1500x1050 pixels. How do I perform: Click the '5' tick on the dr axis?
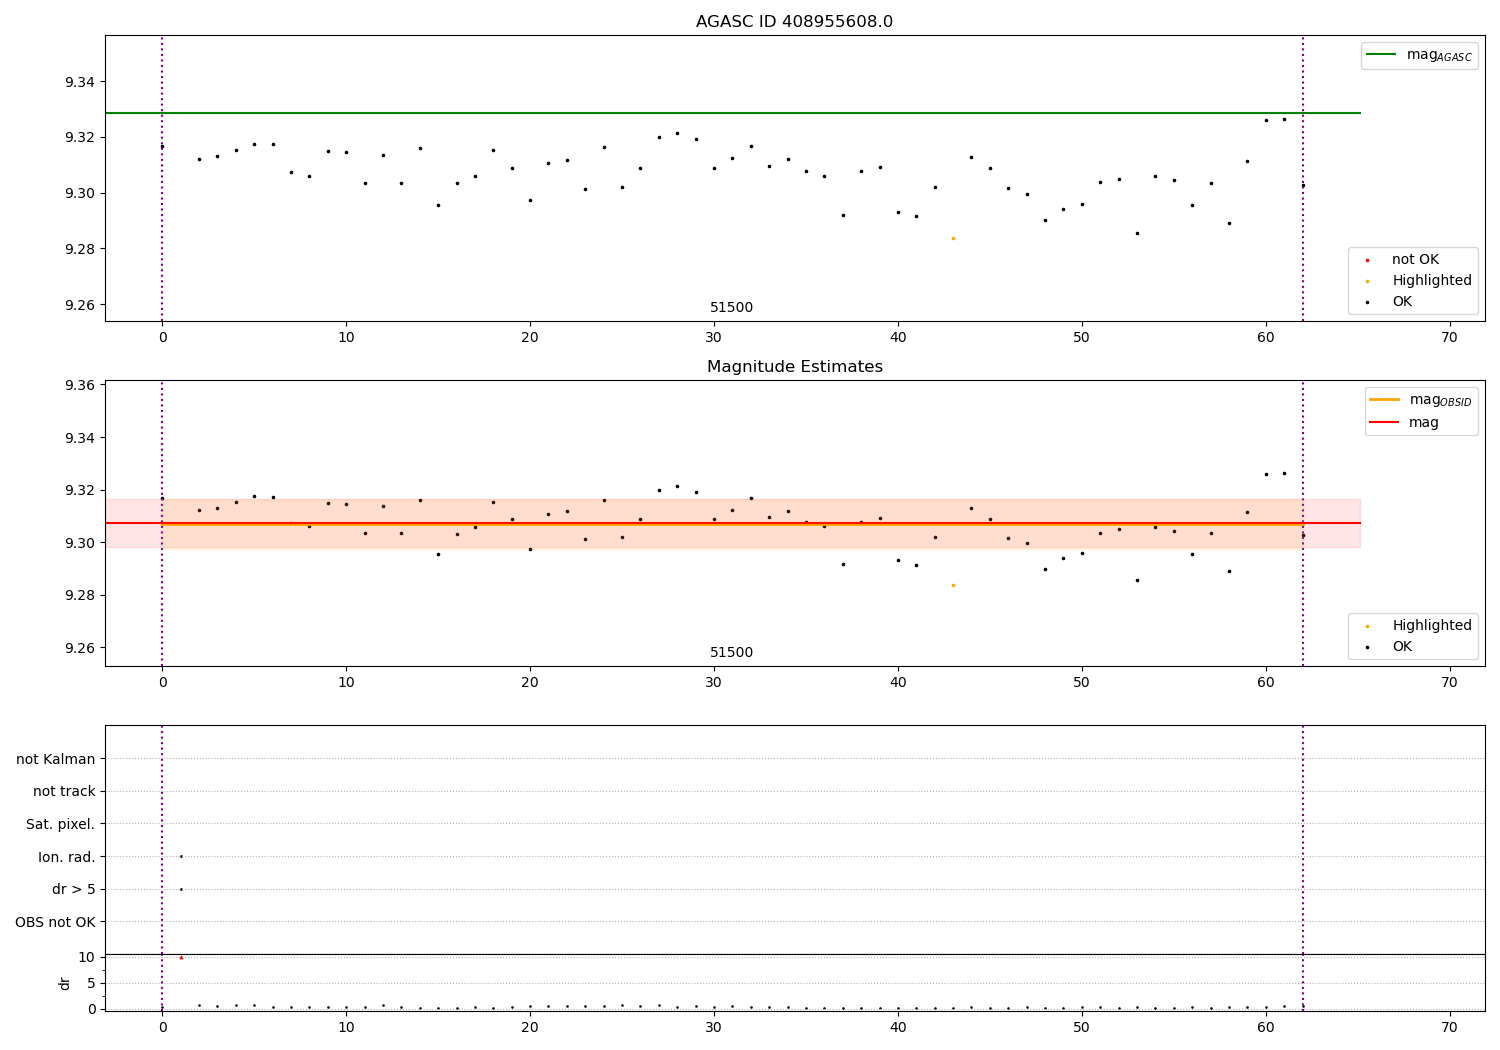[x=91, y=983]
